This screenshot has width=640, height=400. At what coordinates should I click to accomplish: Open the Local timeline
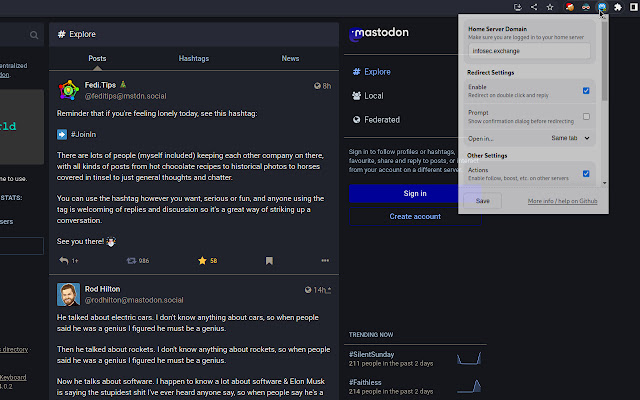373,96
